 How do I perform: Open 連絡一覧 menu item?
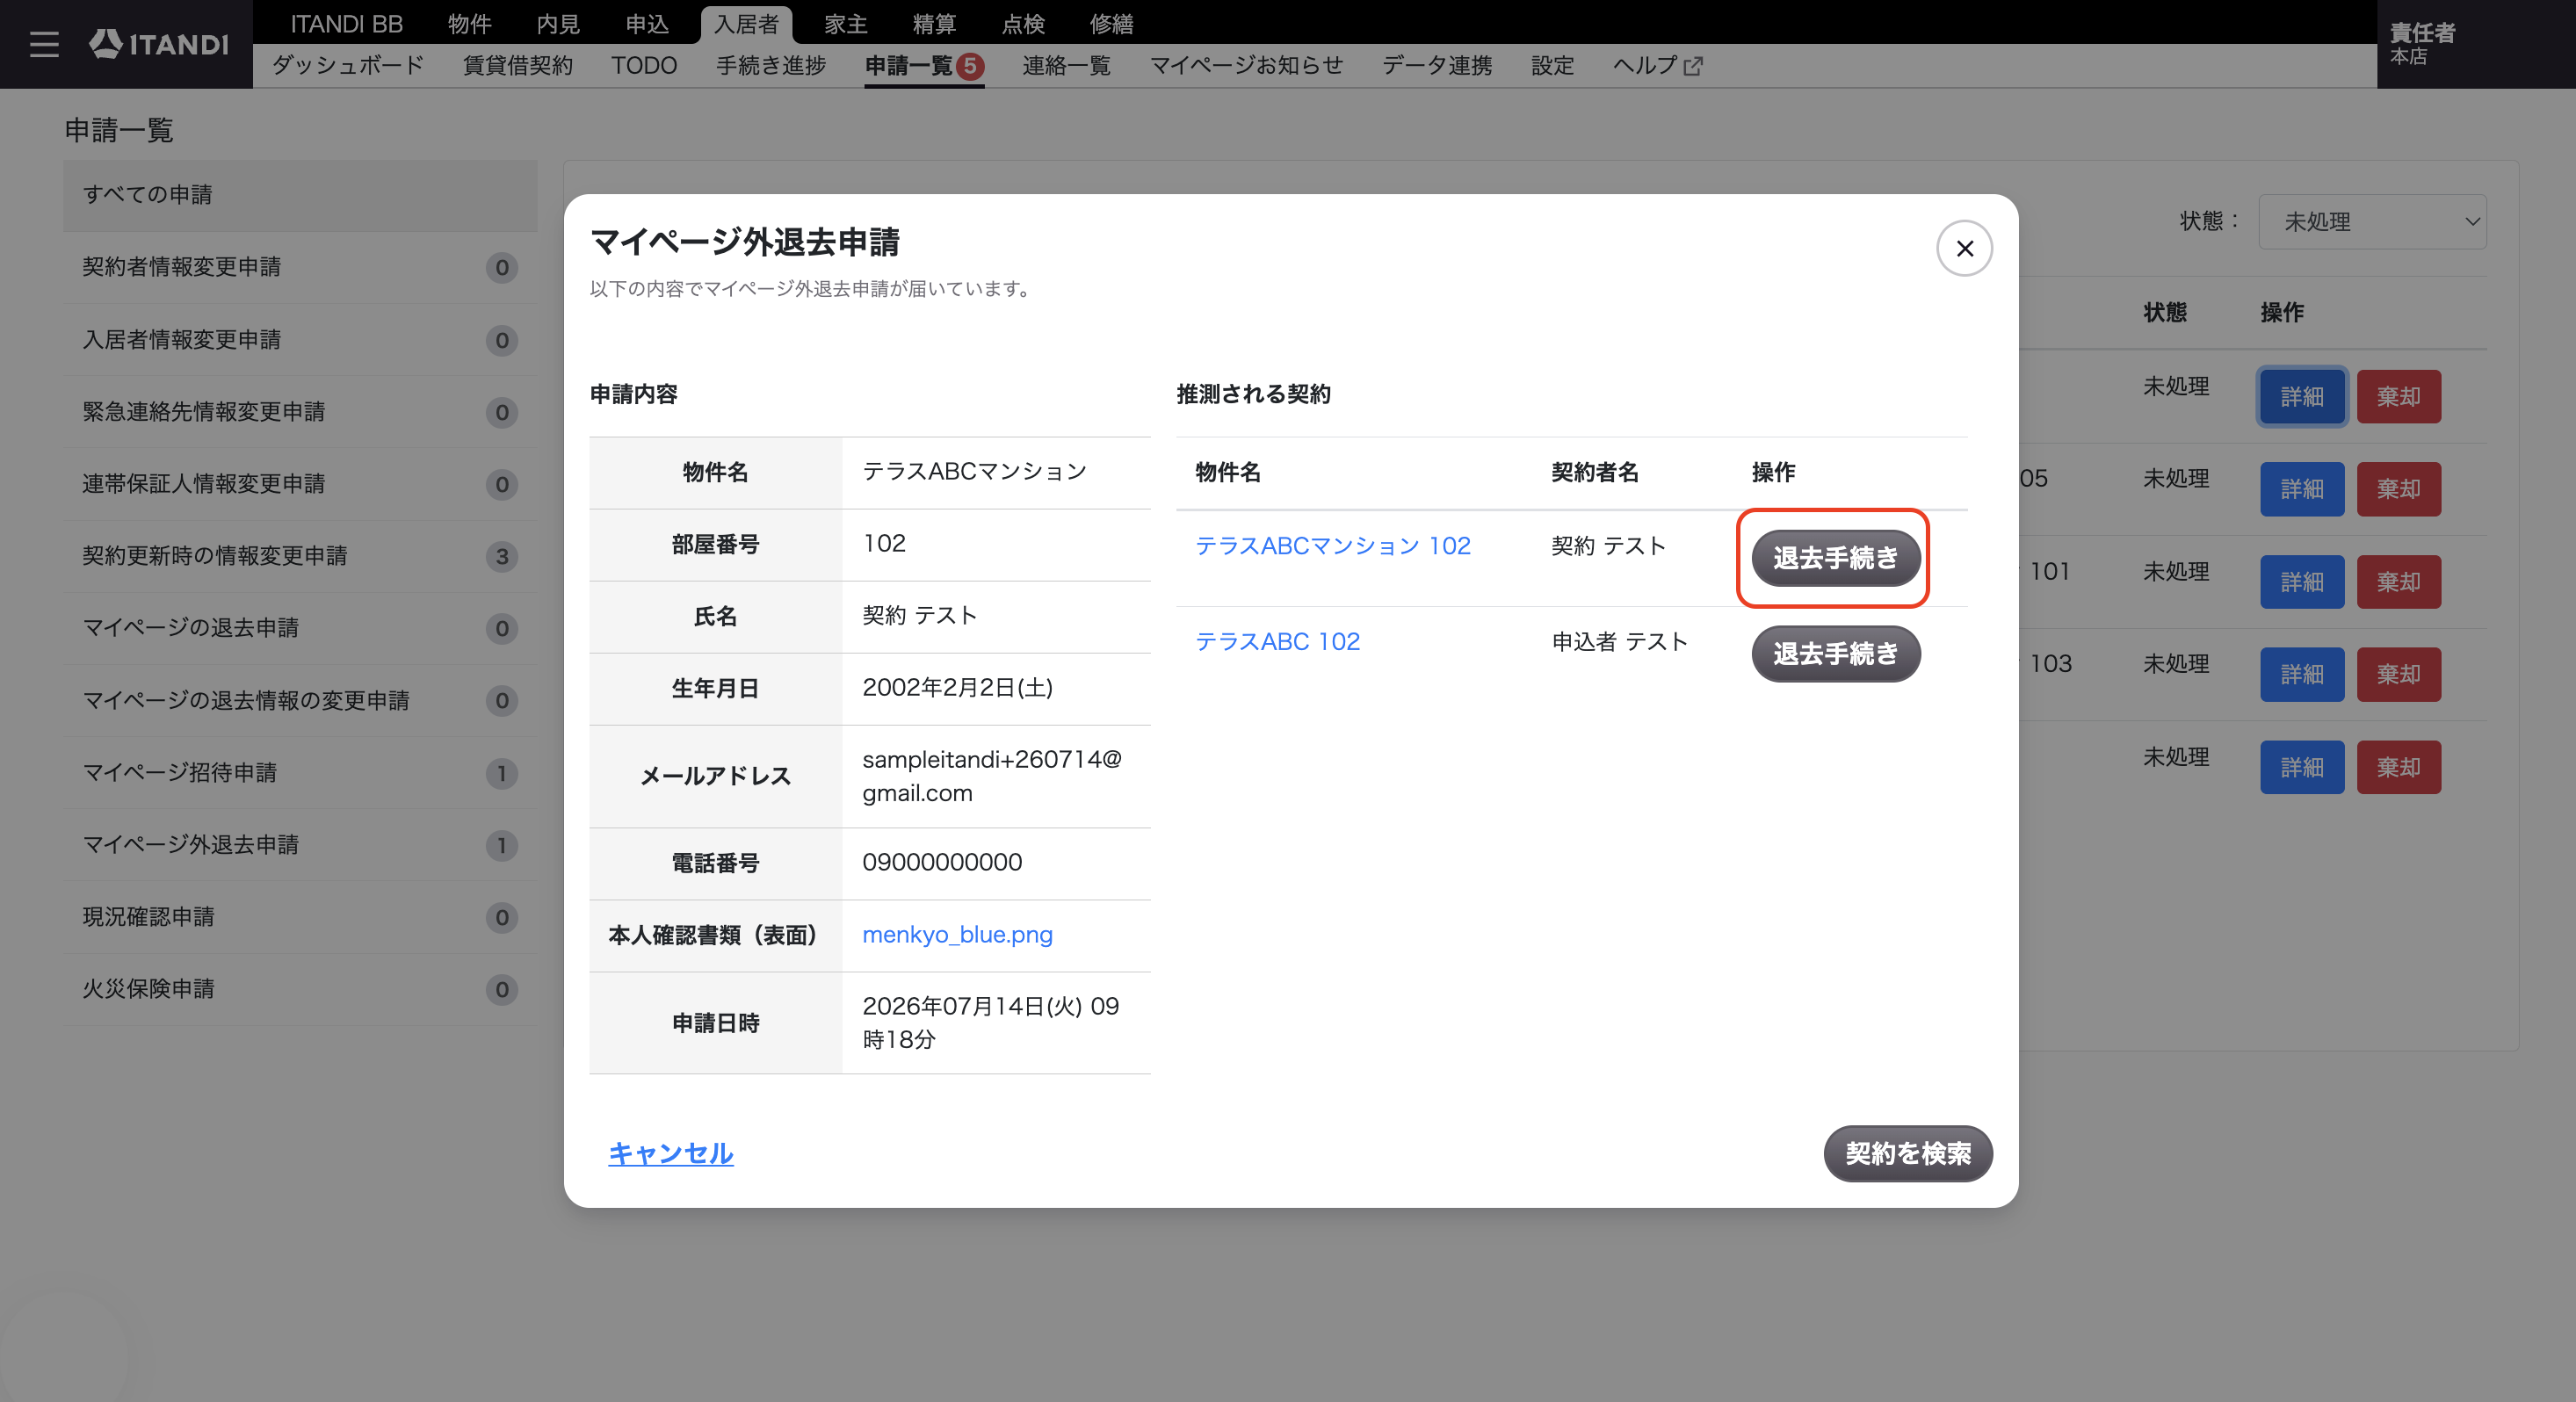pyautogui.click(x=1067, y=66)
